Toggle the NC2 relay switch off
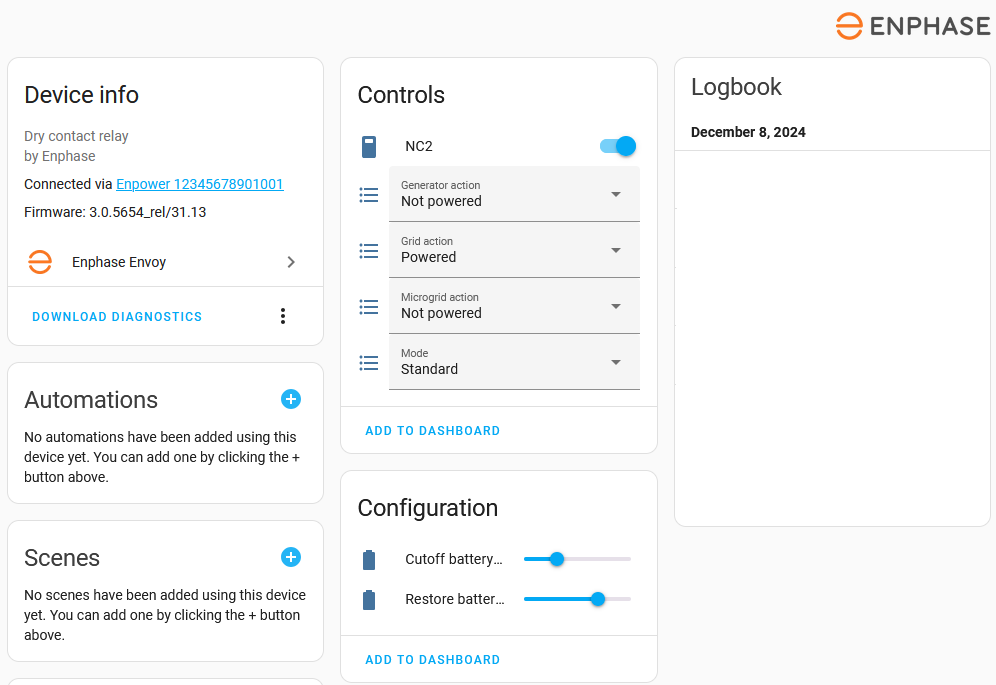This screenshot has width=996, height=685. point(618,146)
